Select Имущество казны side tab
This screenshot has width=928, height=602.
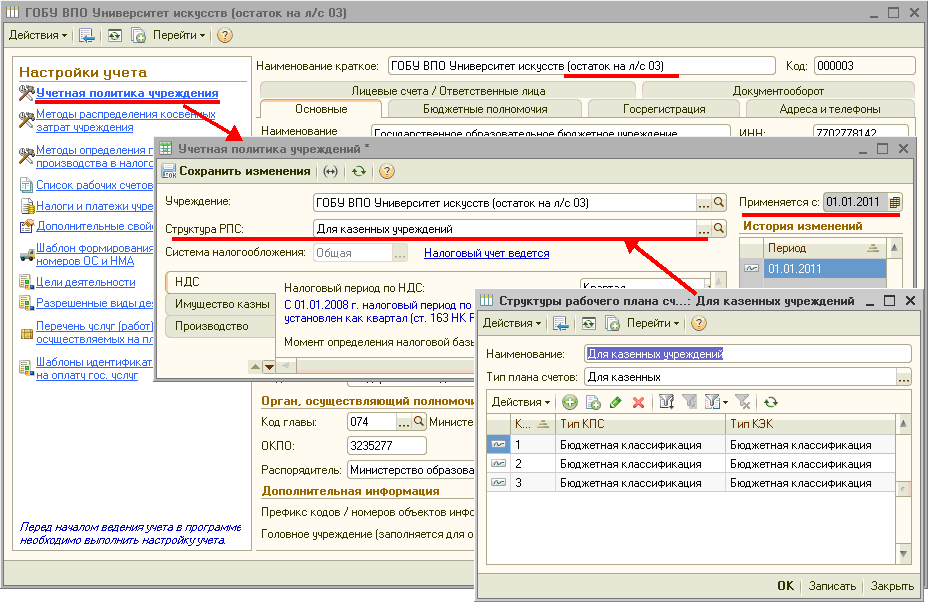click(x=222, y=304)
